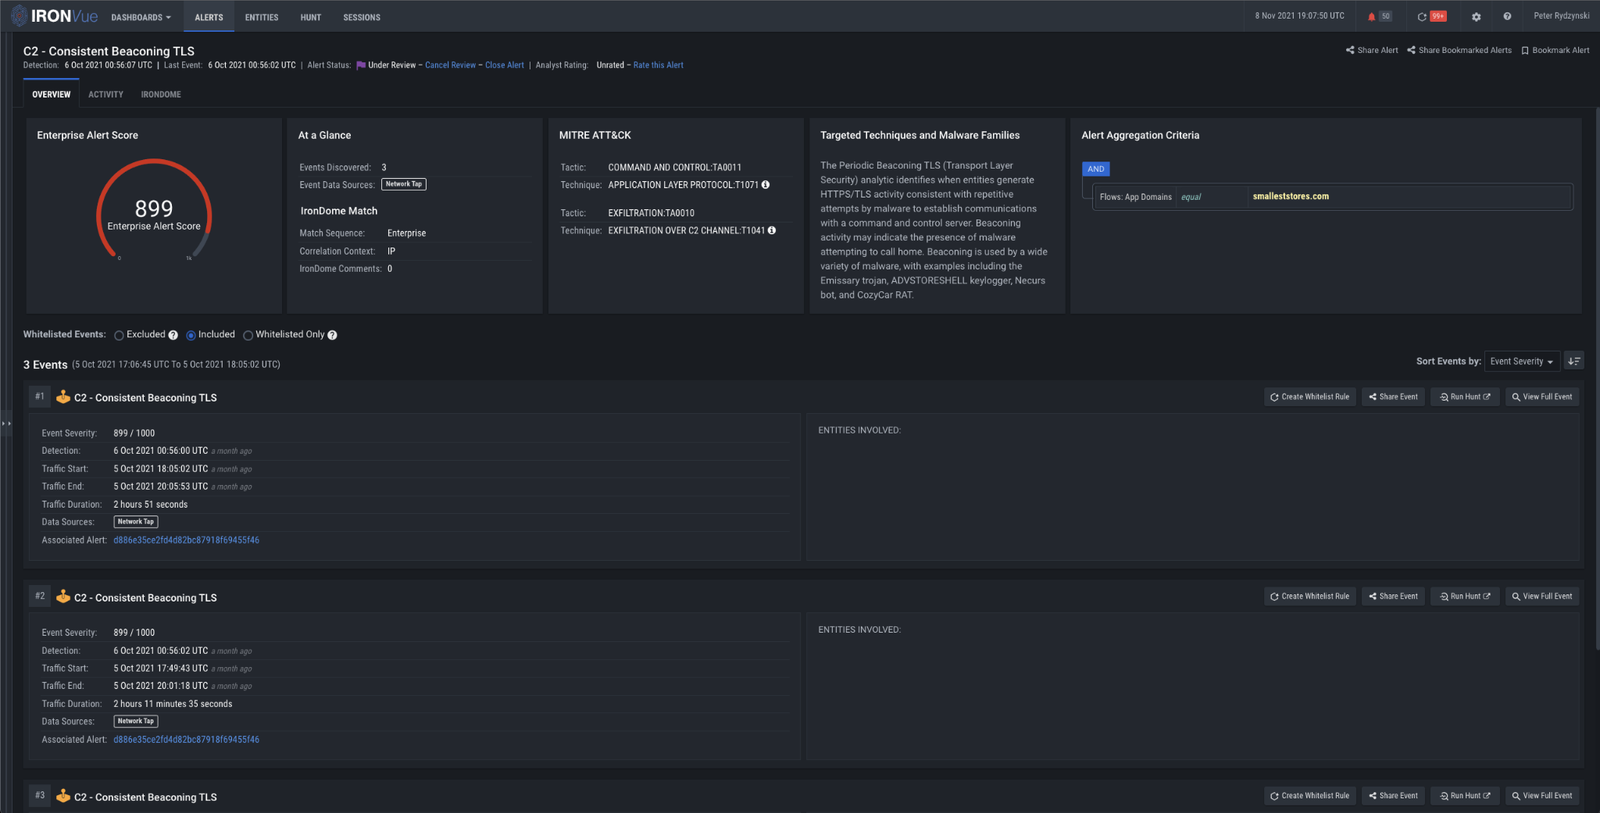This screenshot has height=813, width=1600.
Task: Expand the left side panel handle
Action: (6, 424)
